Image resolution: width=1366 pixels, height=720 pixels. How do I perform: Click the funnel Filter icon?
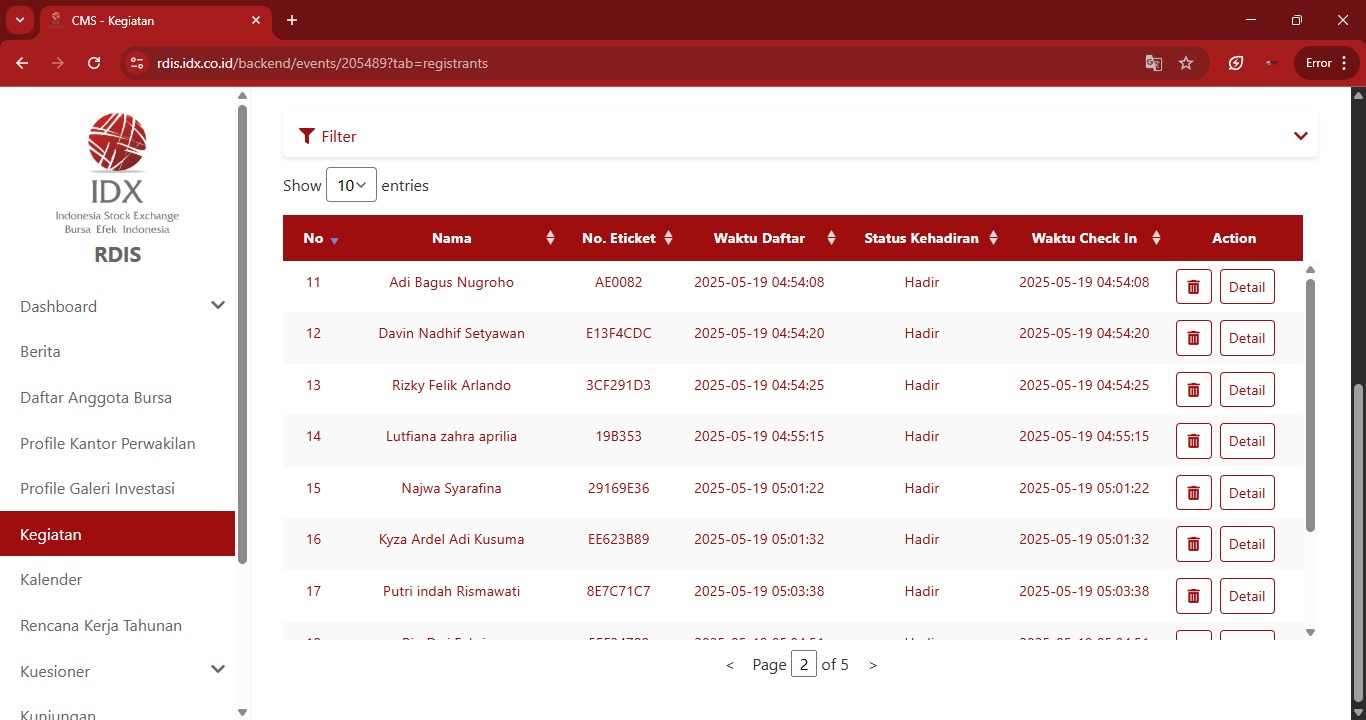pyautogui.click(x=307, y=136)
